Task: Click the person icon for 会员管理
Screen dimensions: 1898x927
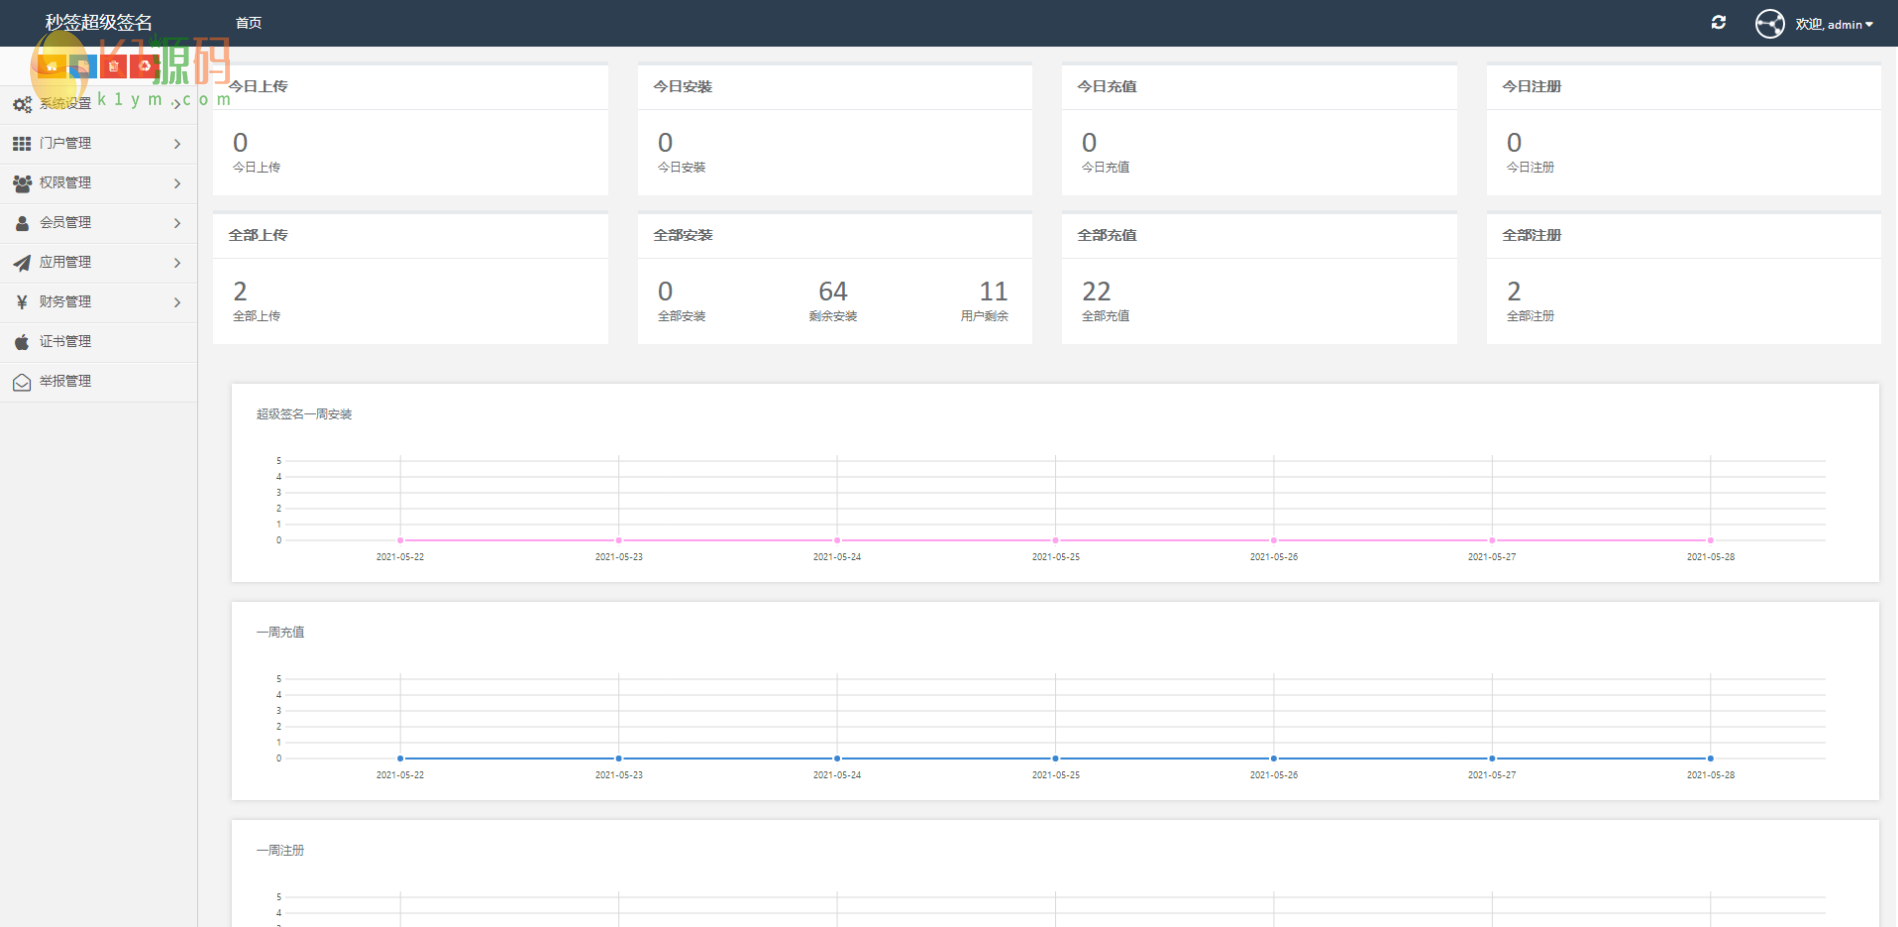Action: coord(22,223)
